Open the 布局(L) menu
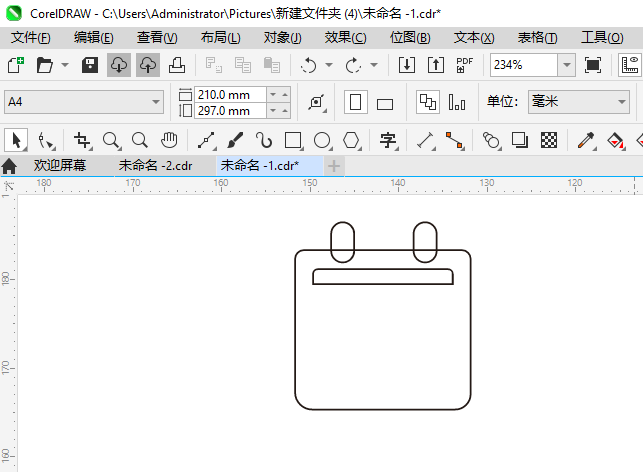The image size is (643, 472). click(x=221, y=37)
